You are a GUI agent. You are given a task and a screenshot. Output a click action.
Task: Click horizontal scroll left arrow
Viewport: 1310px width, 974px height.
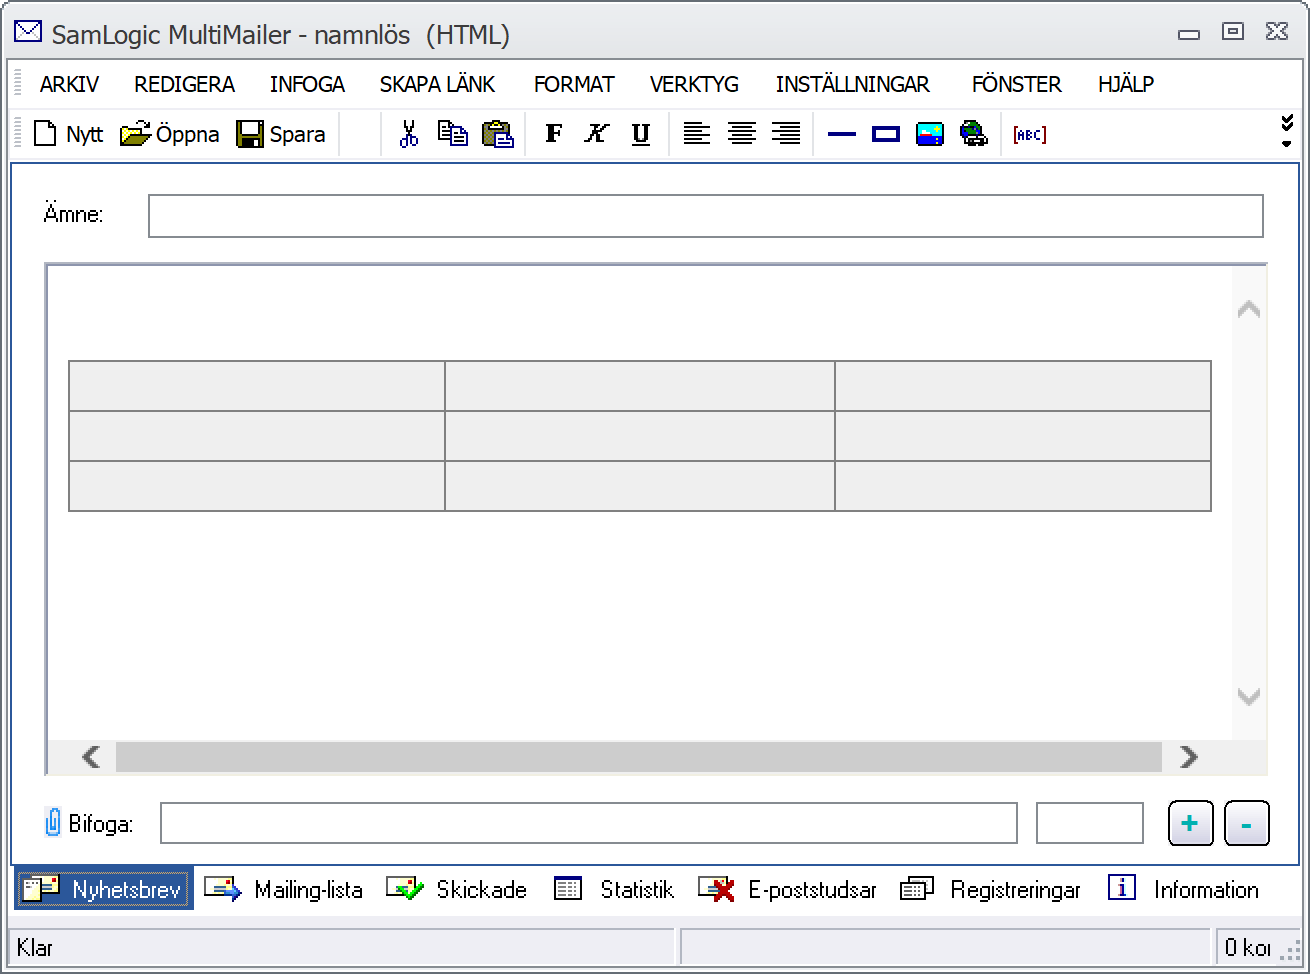(91, 757)
